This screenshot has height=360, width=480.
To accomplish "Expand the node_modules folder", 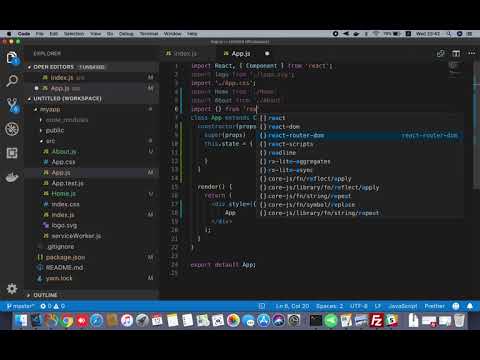I will click(67, 120).
